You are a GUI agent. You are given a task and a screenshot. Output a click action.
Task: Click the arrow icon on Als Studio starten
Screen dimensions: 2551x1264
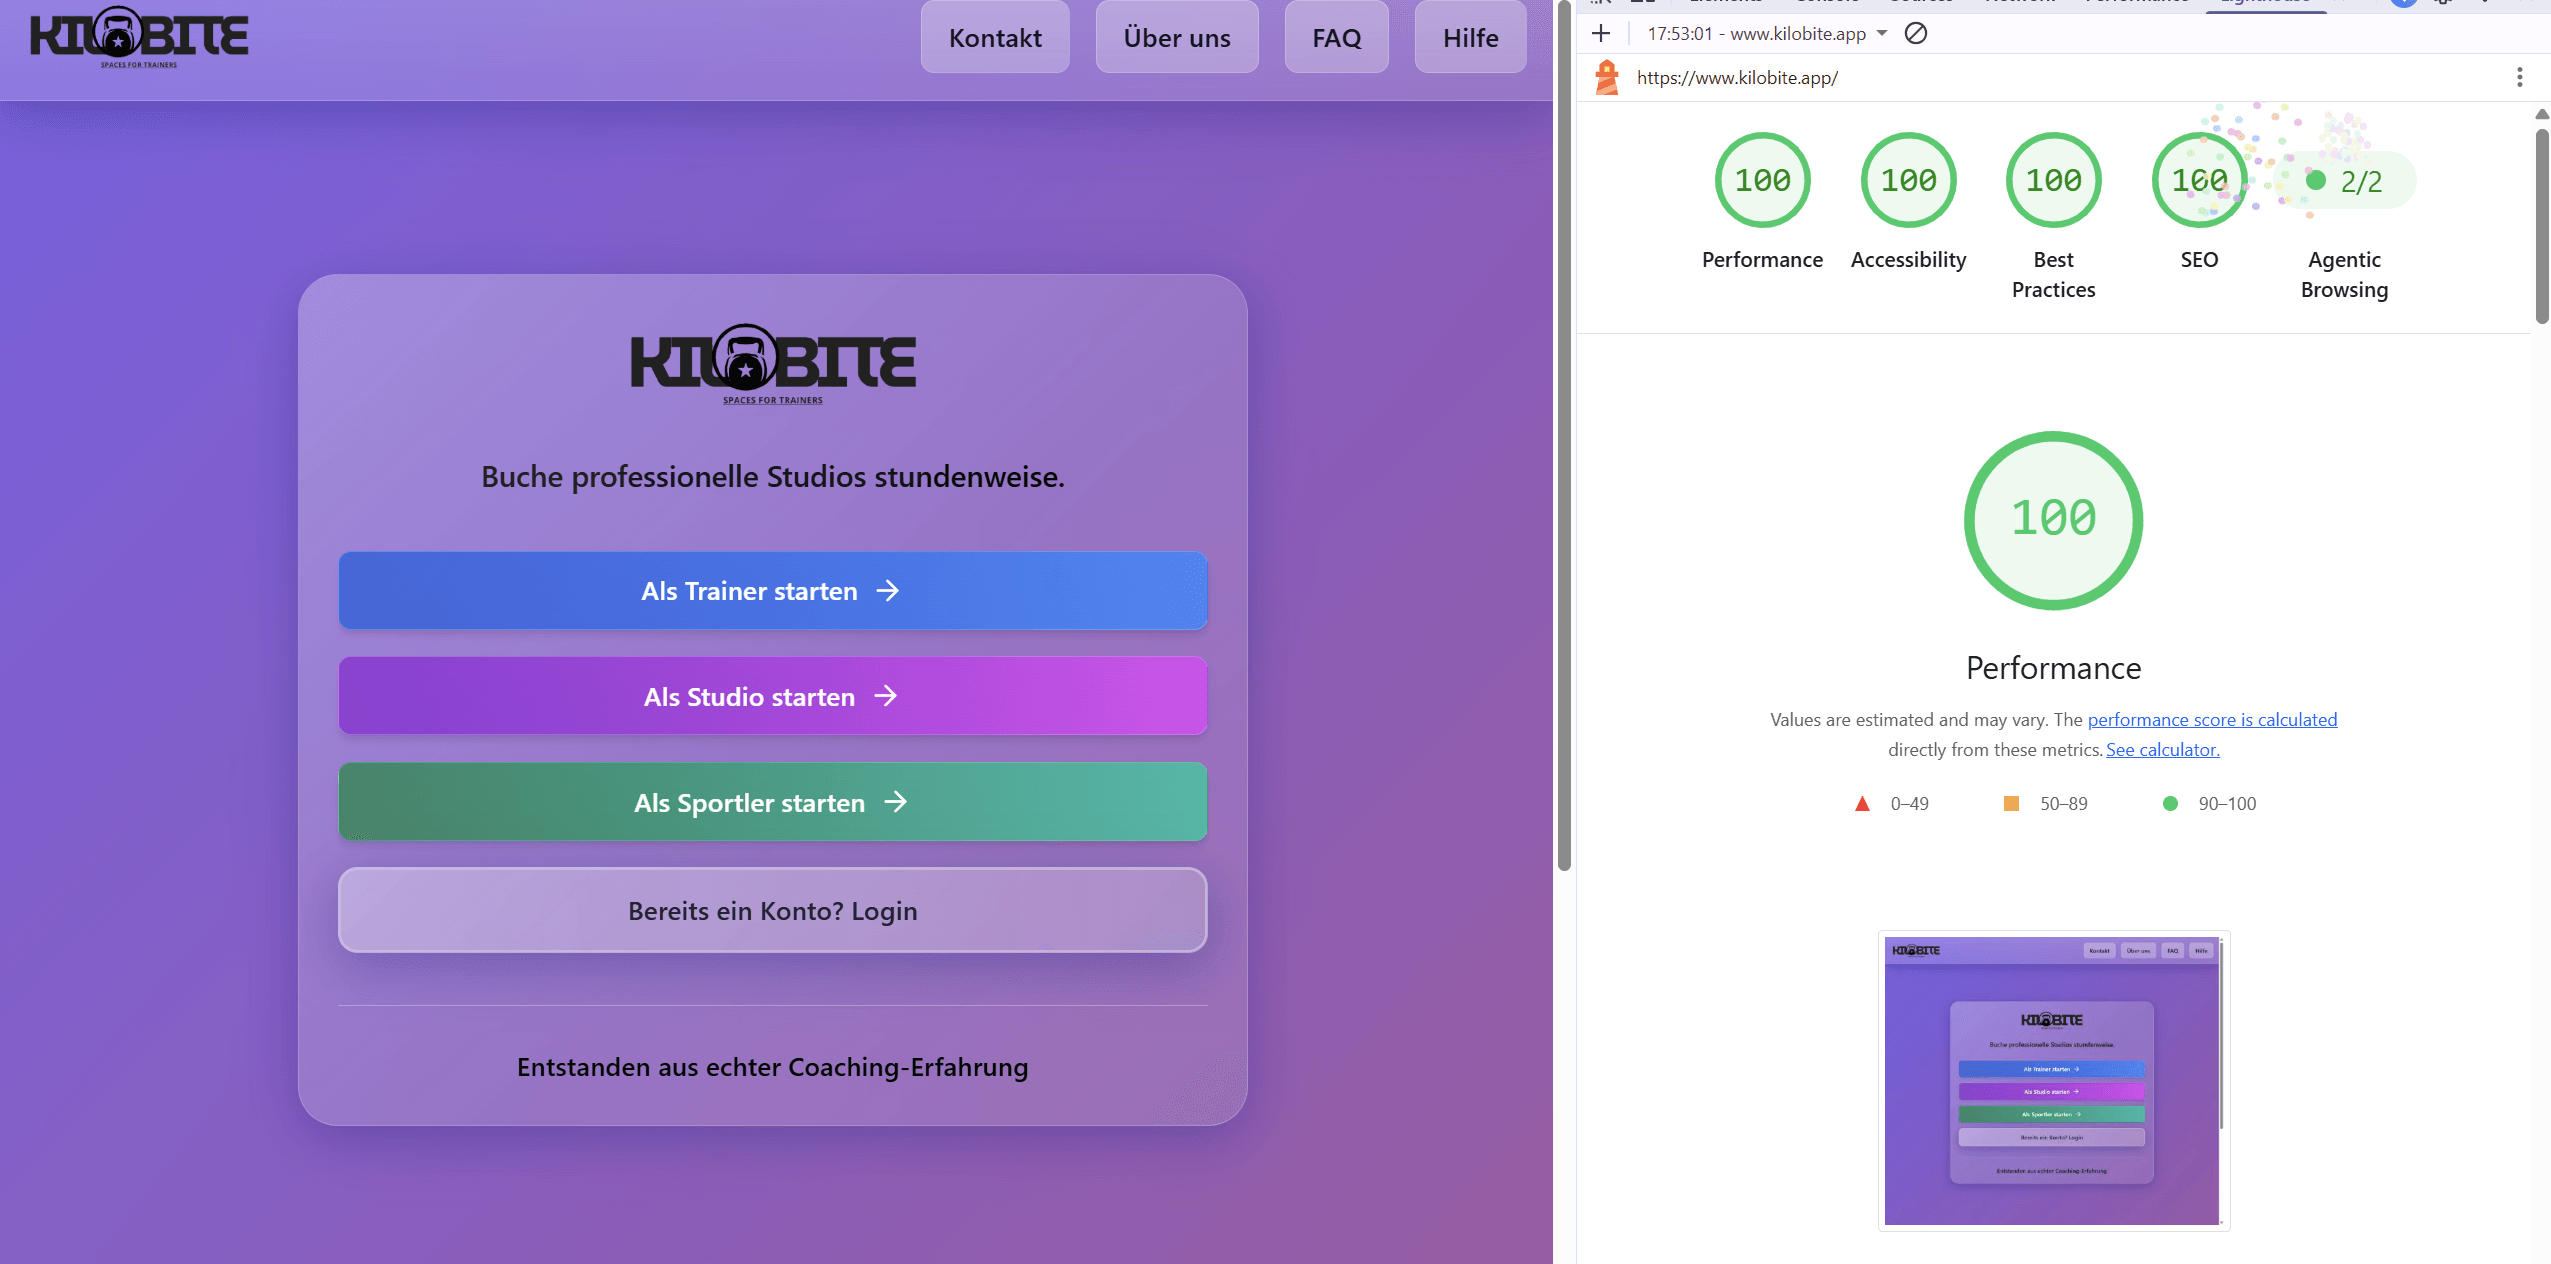click(886, 696)
